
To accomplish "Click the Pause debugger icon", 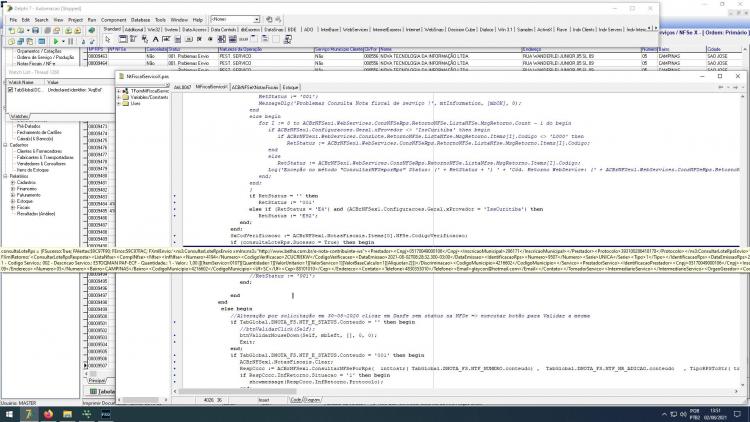I will point(71,42).
